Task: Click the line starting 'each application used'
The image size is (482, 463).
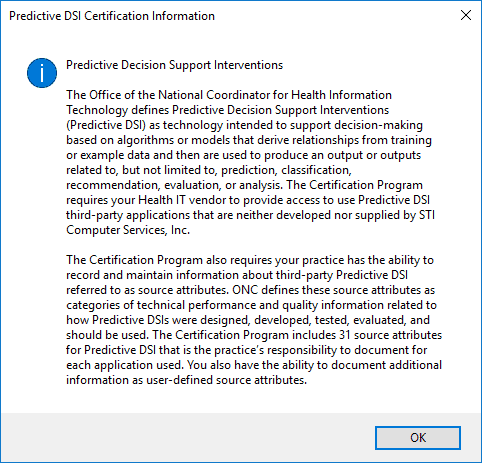Action: click(x=254, y=365)
